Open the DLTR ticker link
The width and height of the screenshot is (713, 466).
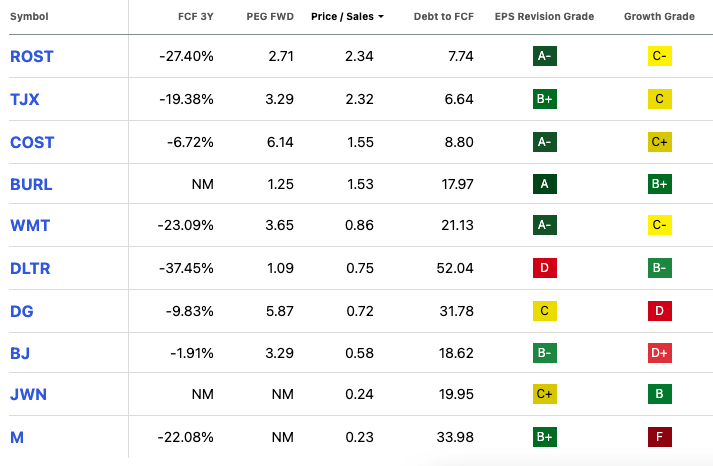click(x=31, y=268)
